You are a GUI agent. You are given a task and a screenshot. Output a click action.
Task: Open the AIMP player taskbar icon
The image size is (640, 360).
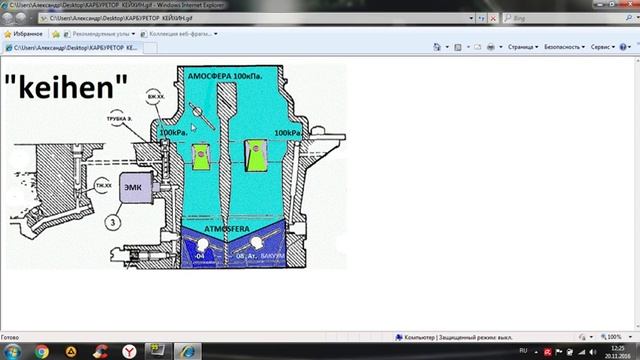71,351
